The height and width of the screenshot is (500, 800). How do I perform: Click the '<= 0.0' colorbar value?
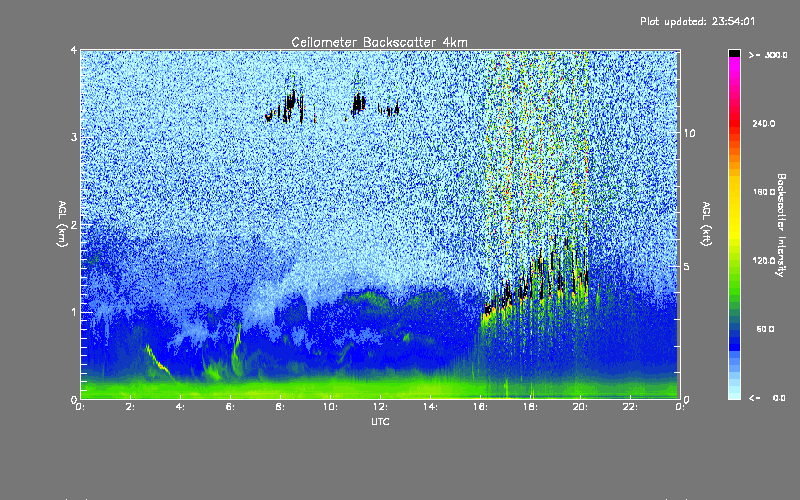767,397
